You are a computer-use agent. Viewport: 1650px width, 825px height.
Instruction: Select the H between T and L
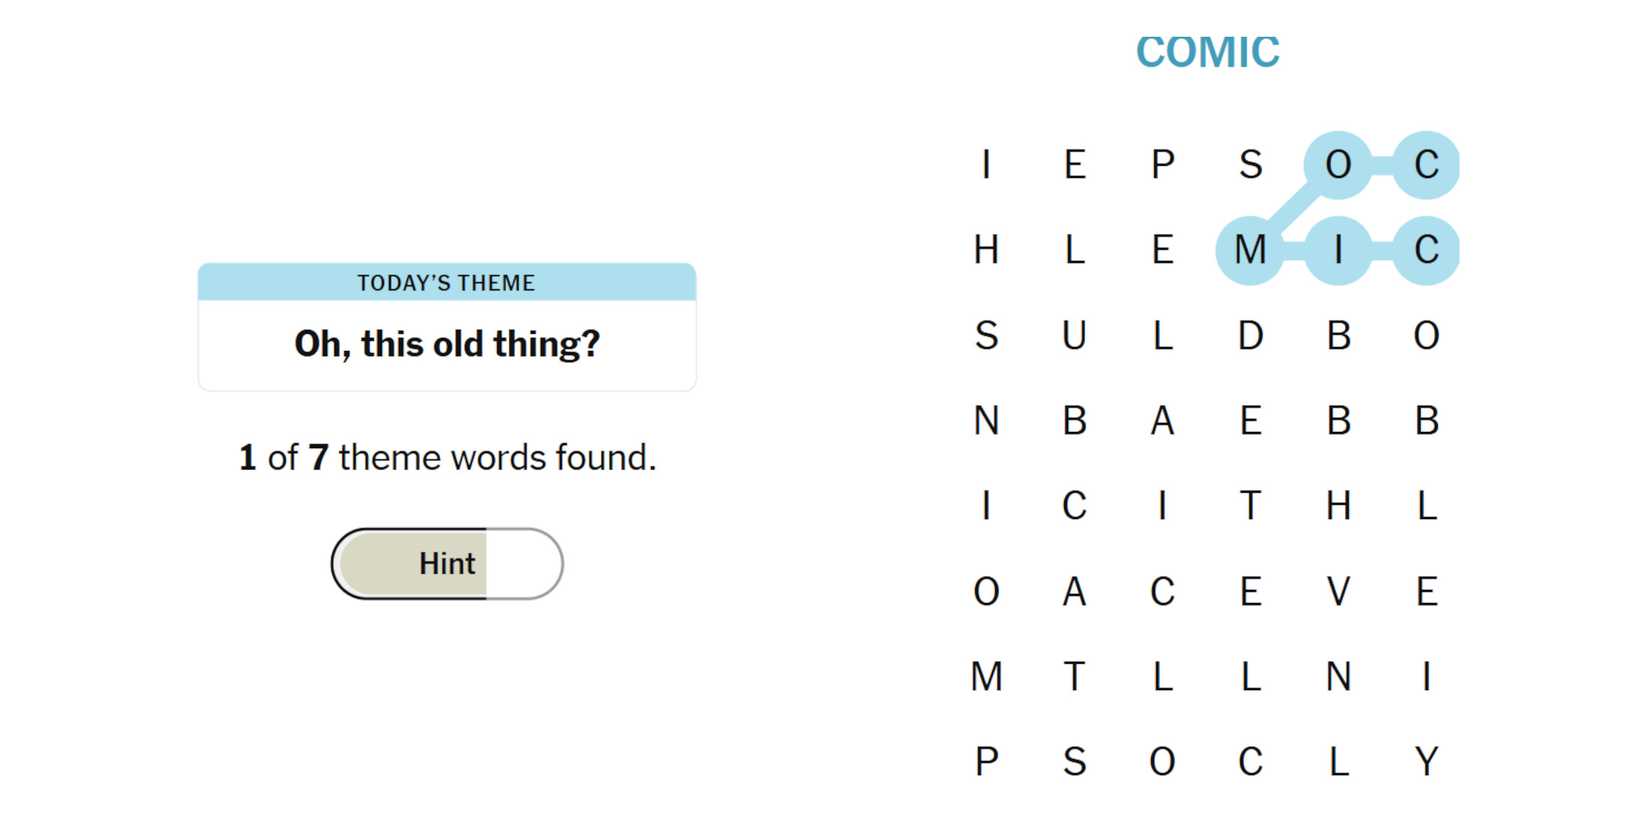pos(1338,506)
